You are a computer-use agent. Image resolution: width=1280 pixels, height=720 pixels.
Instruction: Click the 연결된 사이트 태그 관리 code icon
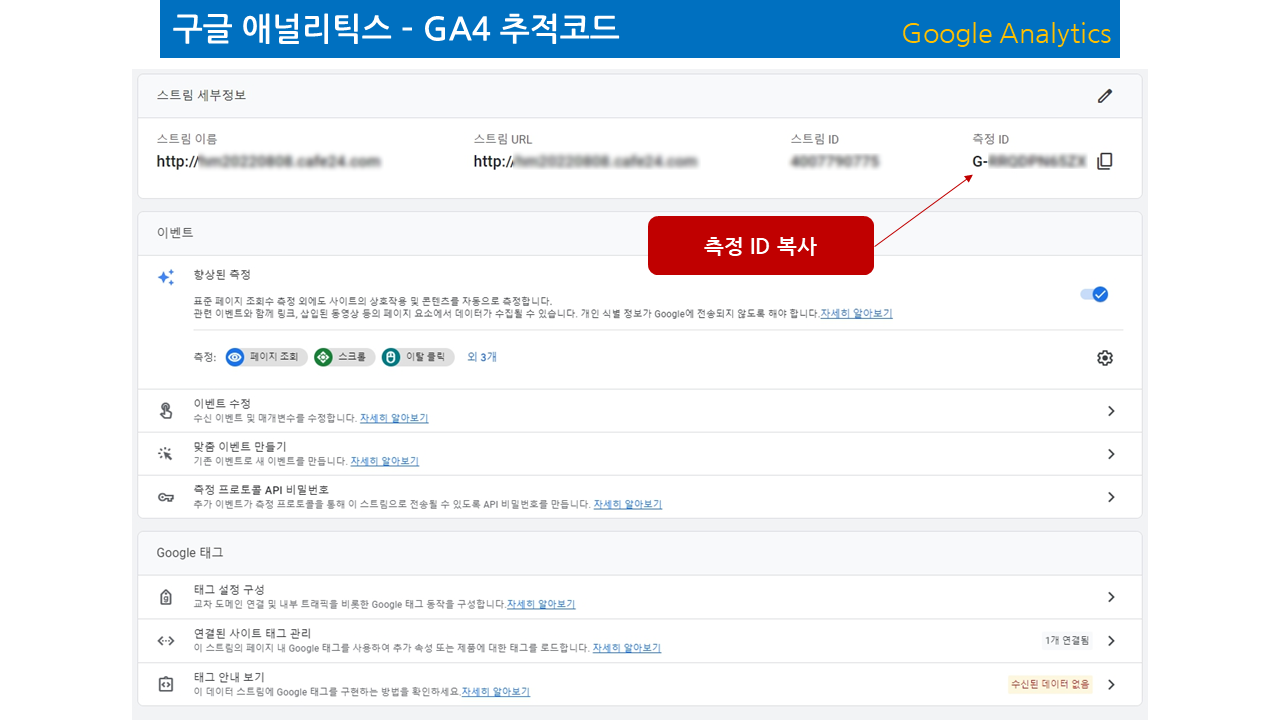[x=166, y=641]
